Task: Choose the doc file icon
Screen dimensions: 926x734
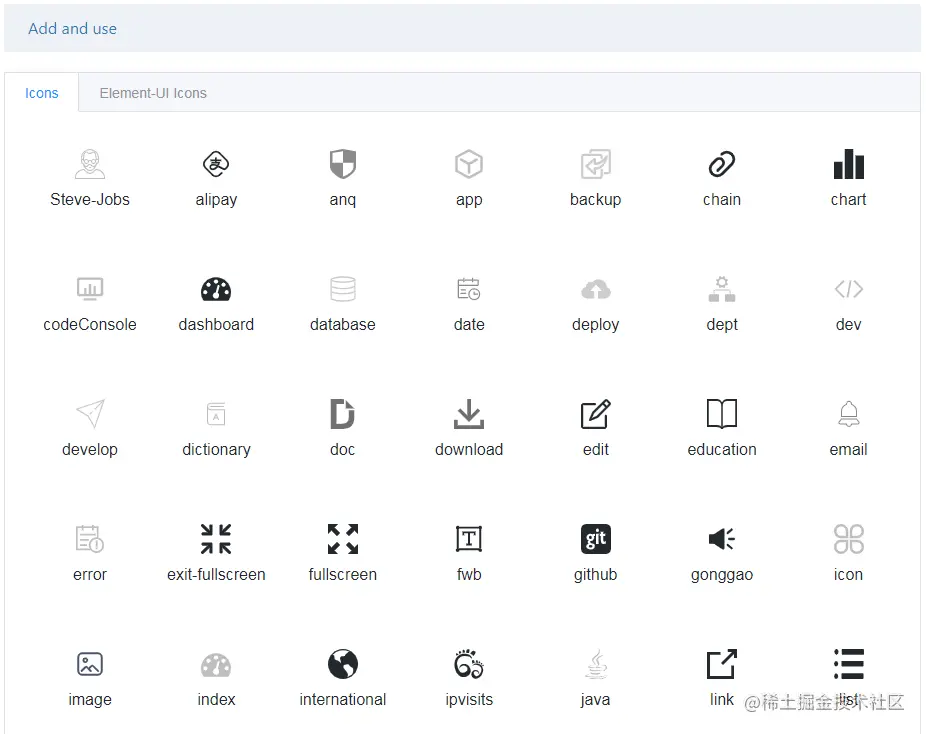Action: click(343, 414)
